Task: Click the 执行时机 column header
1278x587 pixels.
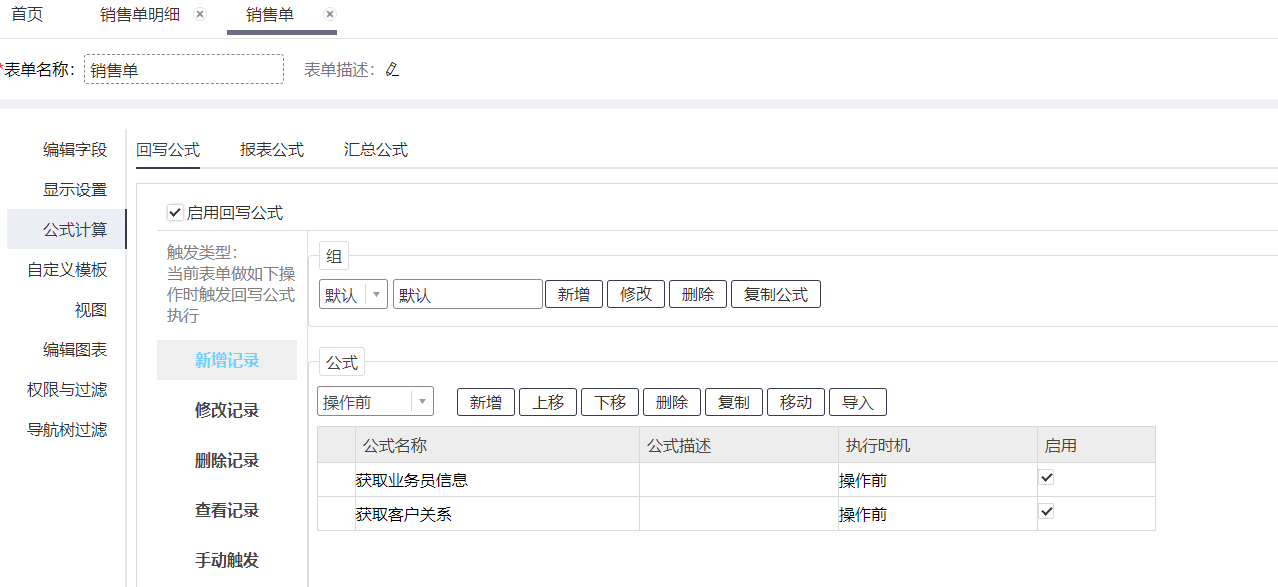Action: pyautogui.click(x=938, y=445)
